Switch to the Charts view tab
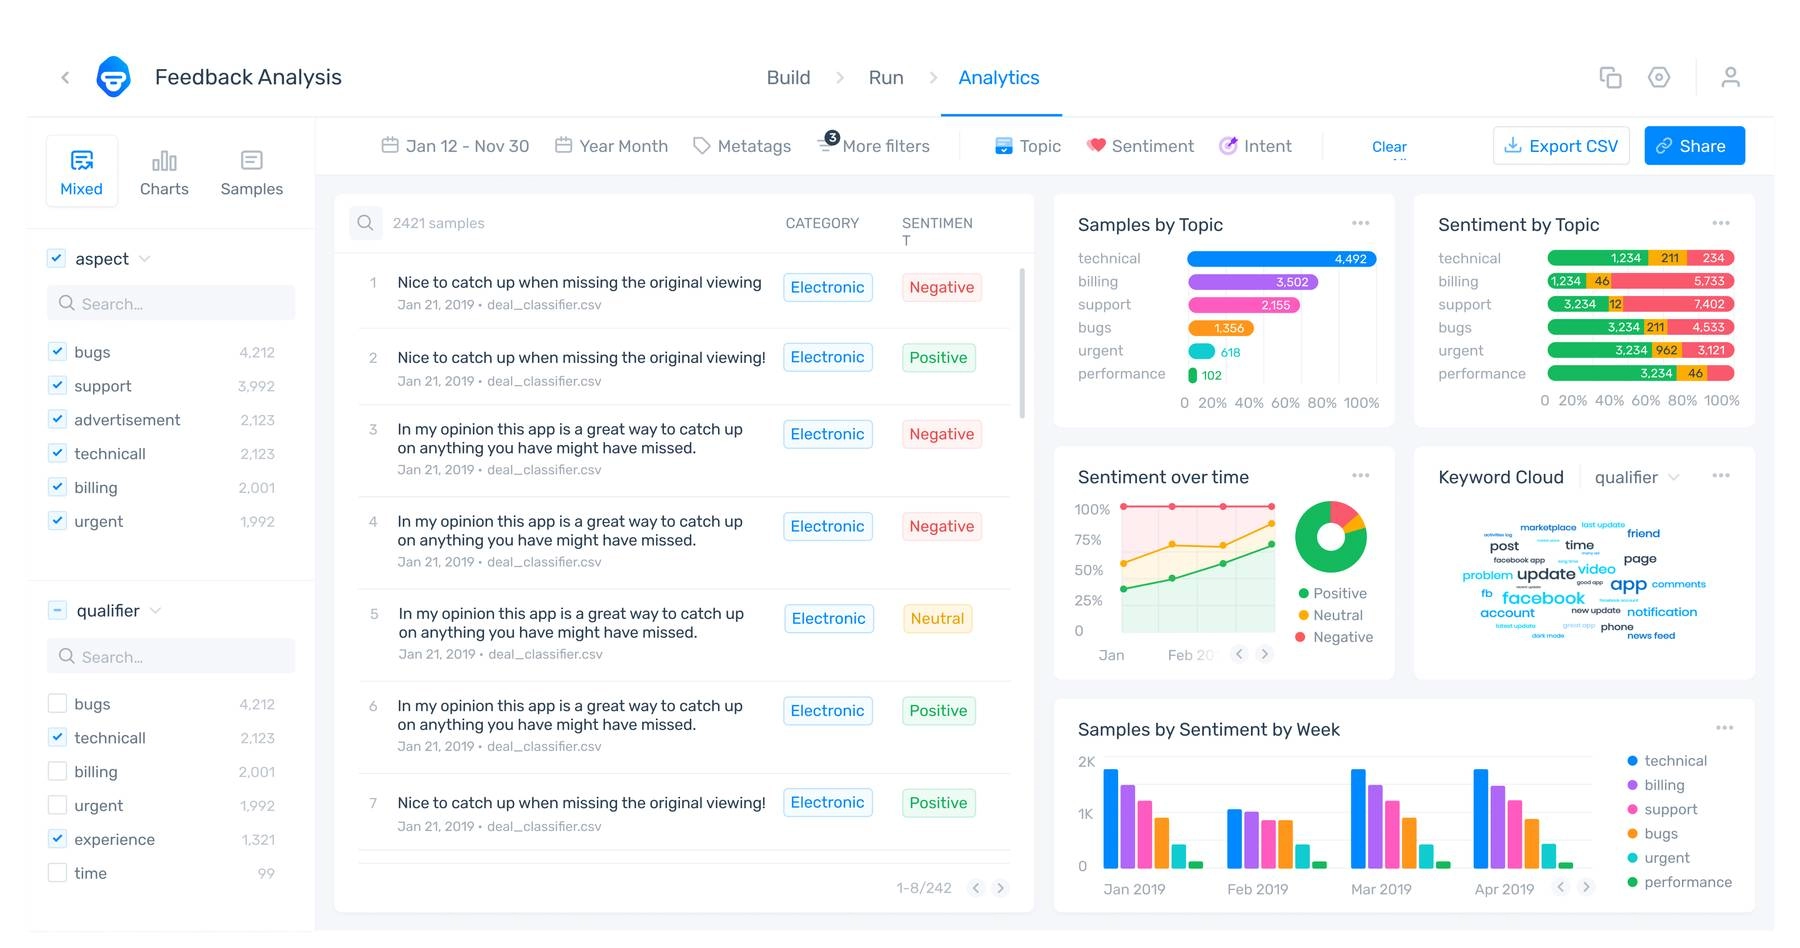 click(164, 172)
